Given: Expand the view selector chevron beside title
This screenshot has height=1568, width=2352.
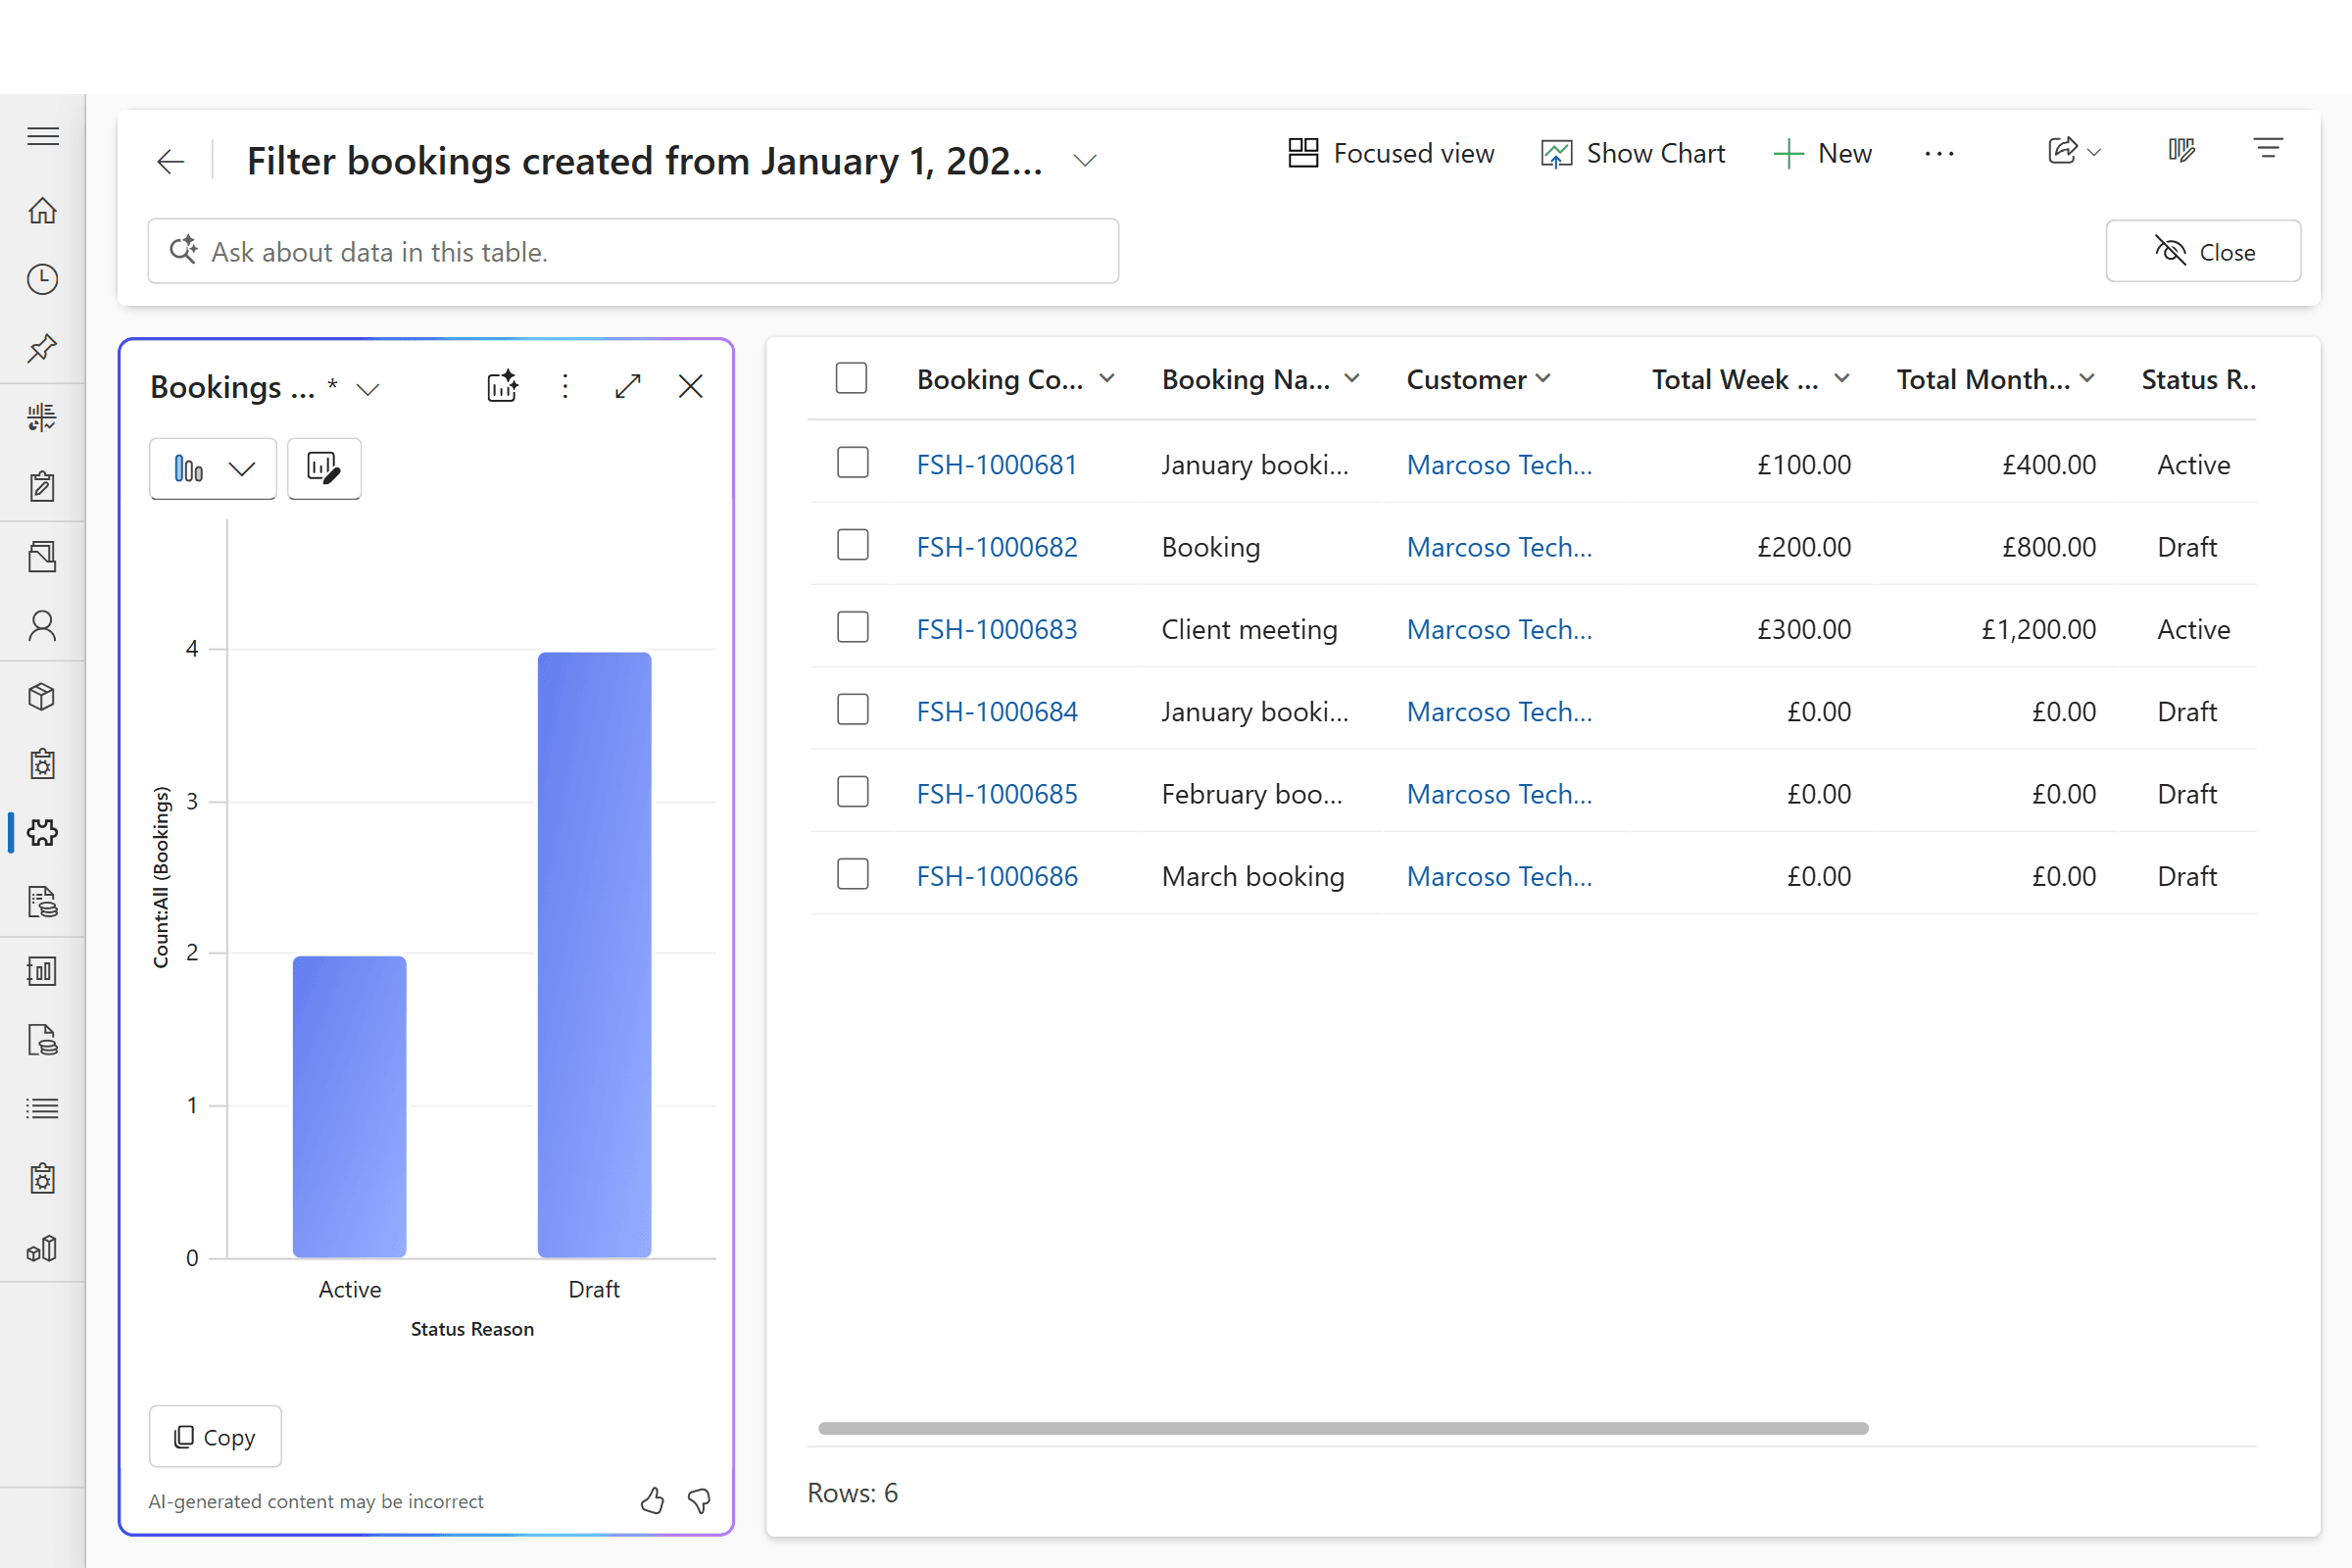Looking at the screenshot, I should (1085, 161).
